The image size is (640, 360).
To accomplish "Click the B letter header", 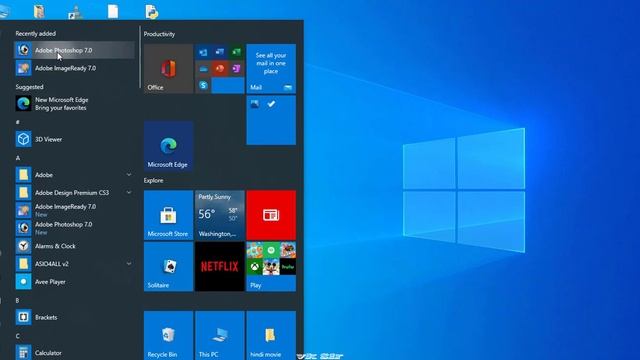I will tap(17, 300).
